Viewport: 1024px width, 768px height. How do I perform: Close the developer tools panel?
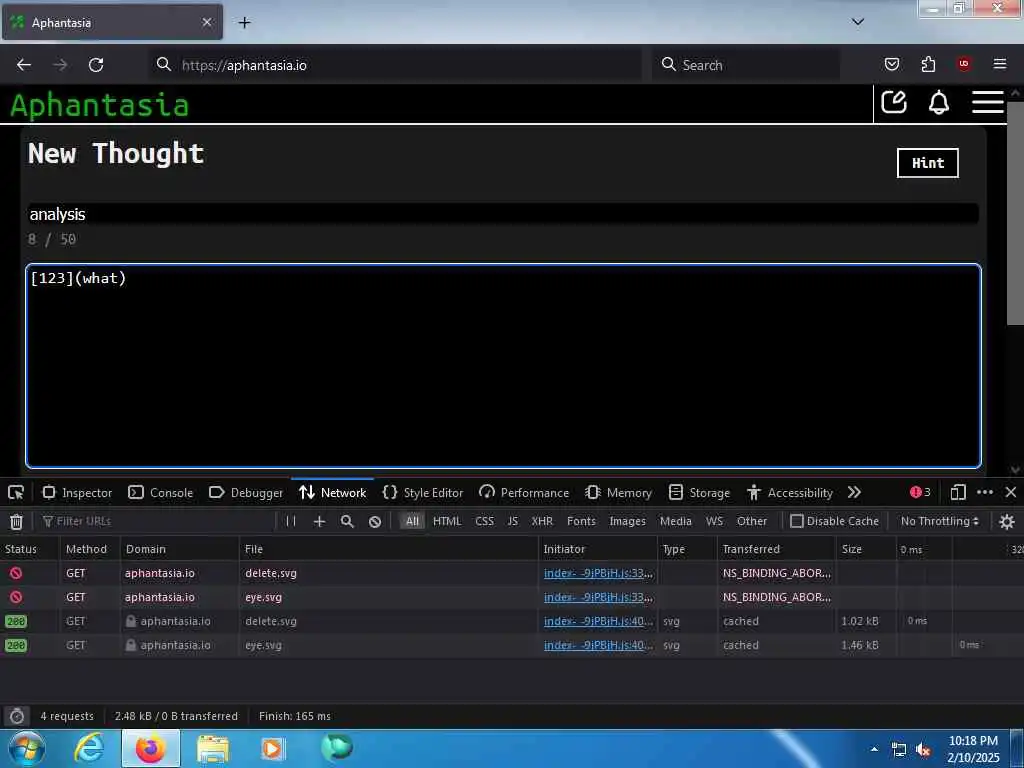[x=1011, y=492]
